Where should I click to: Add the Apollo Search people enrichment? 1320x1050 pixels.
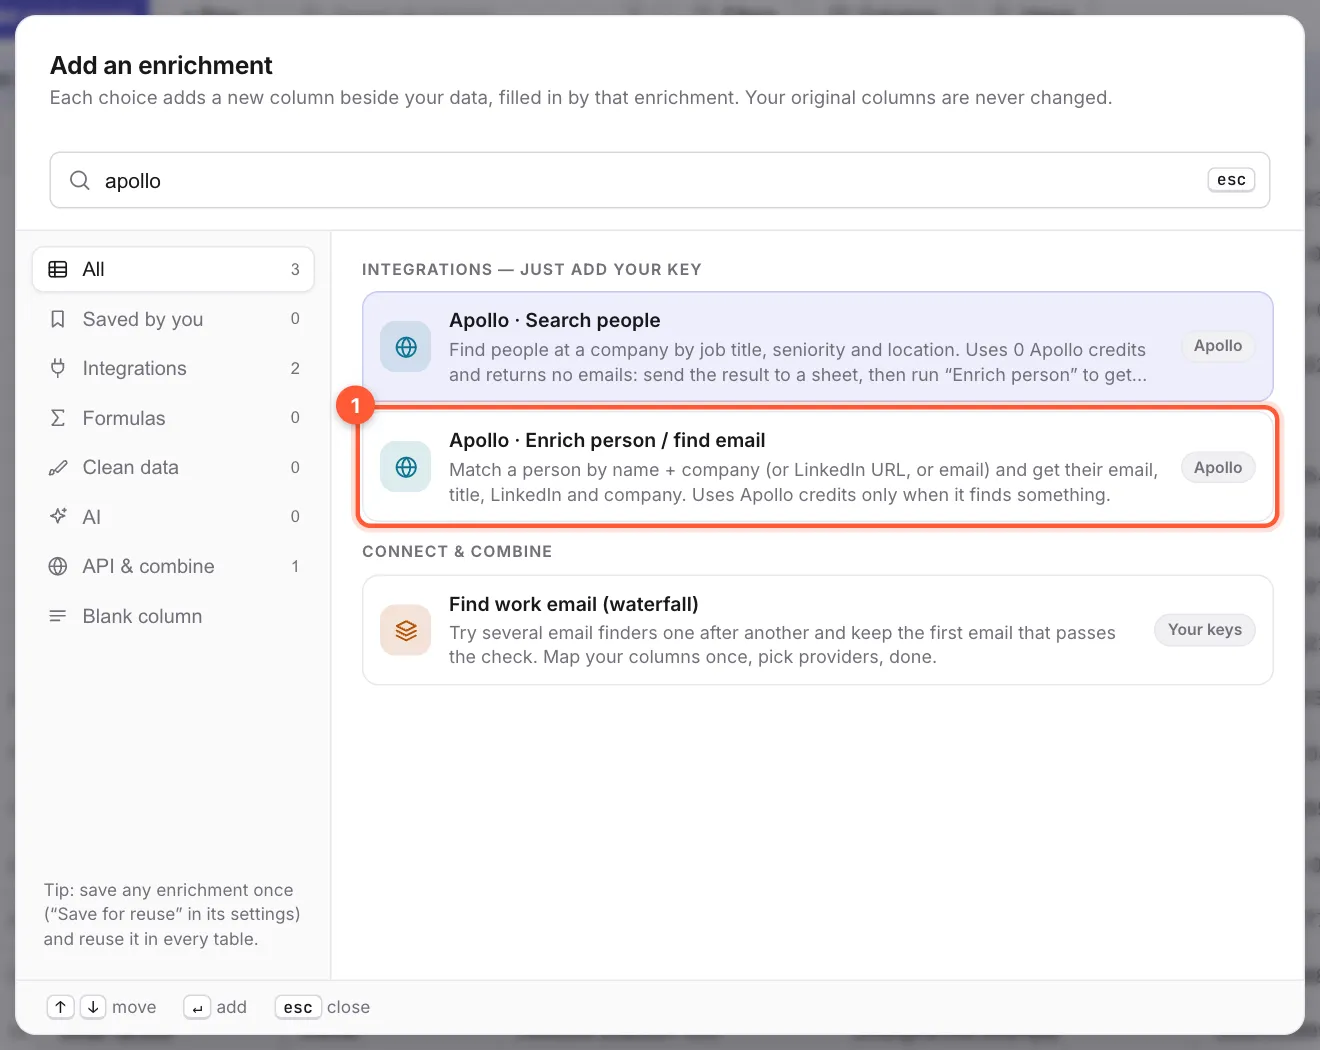pyautogui.click(x=817, y=347)
